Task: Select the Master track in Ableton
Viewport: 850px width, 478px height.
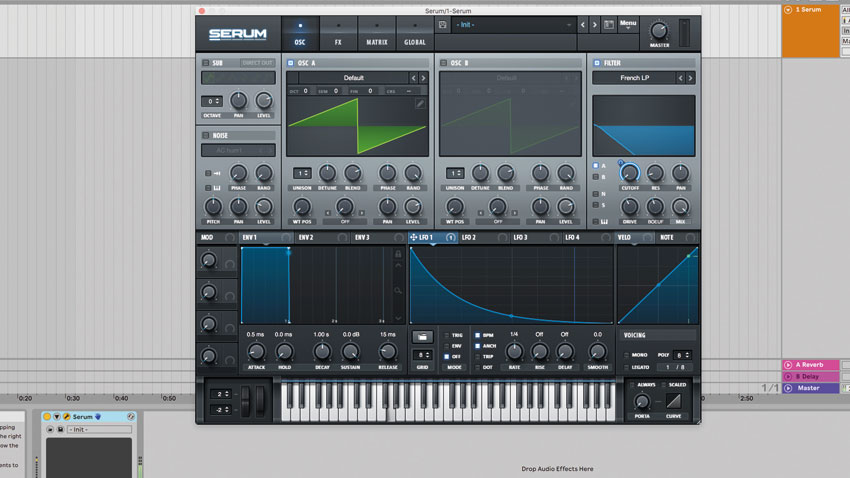Action: pos(810,388)
